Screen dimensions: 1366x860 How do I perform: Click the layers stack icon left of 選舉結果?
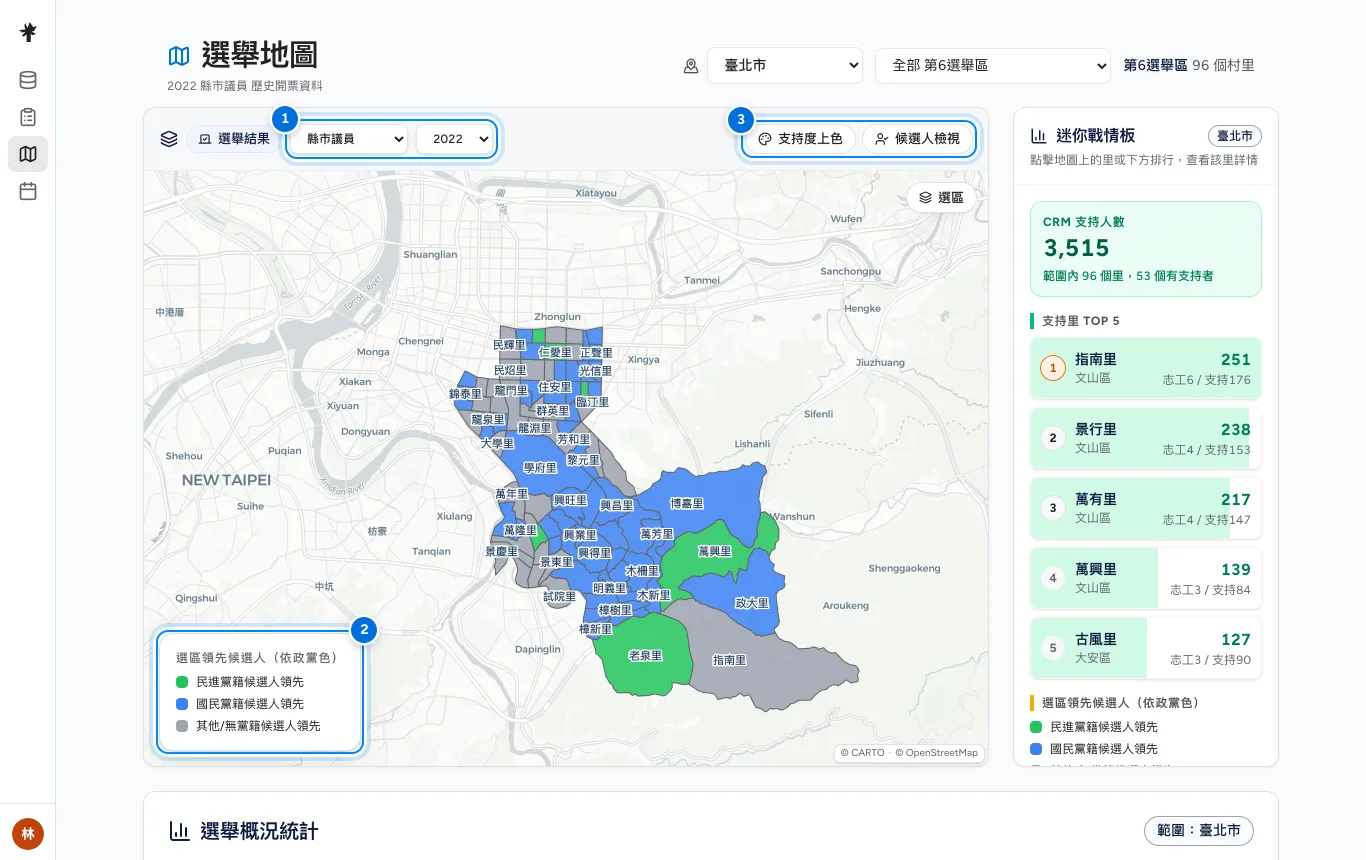[x=169, y=139]
